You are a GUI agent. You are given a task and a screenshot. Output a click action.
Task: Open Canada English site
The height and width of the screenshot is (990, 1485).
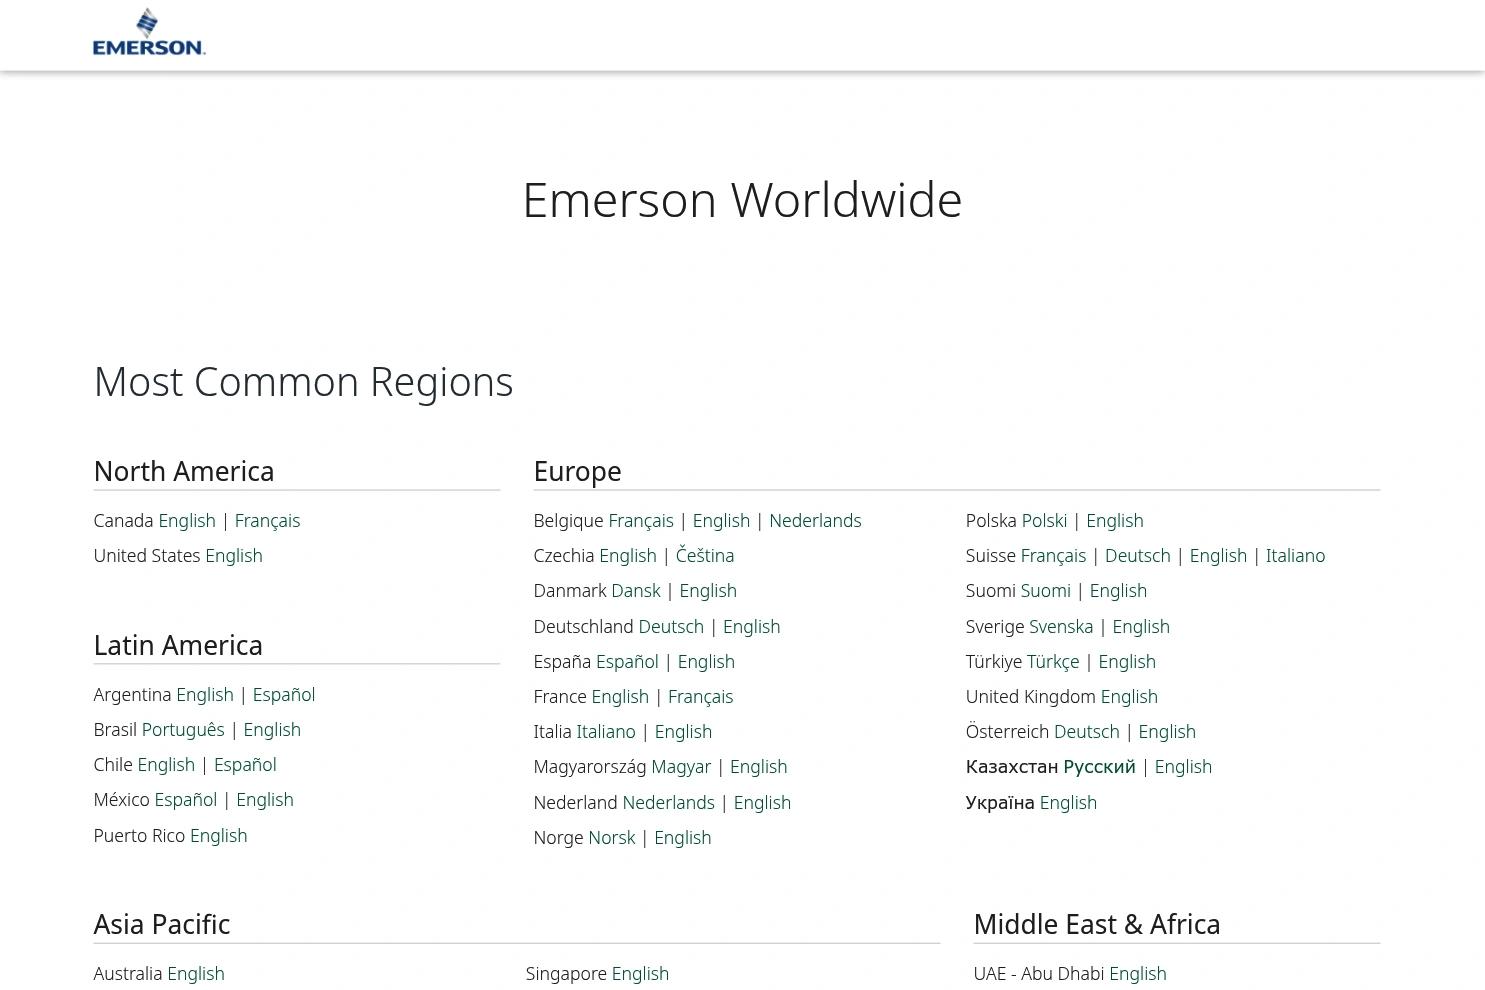pyautogui.click(x=187, y=520)
